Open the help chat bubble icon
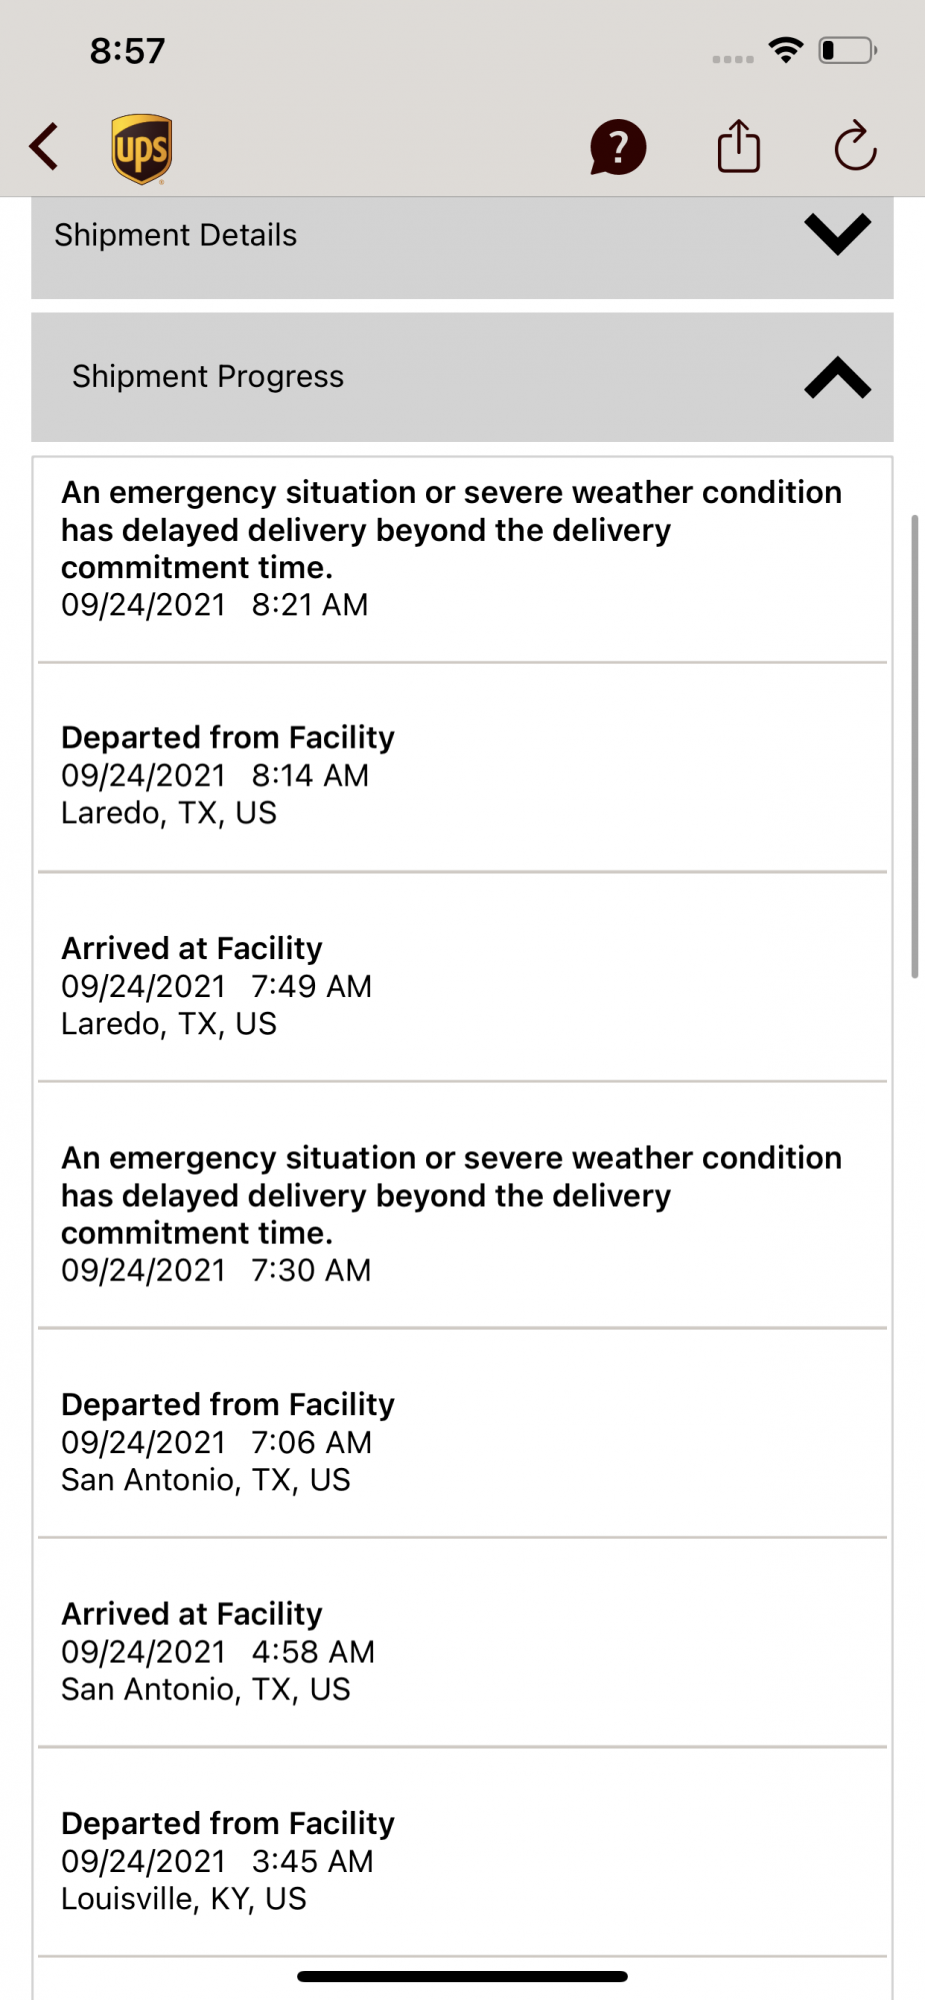The height and width of the screenshot is (2000, 925). [618, 148]
